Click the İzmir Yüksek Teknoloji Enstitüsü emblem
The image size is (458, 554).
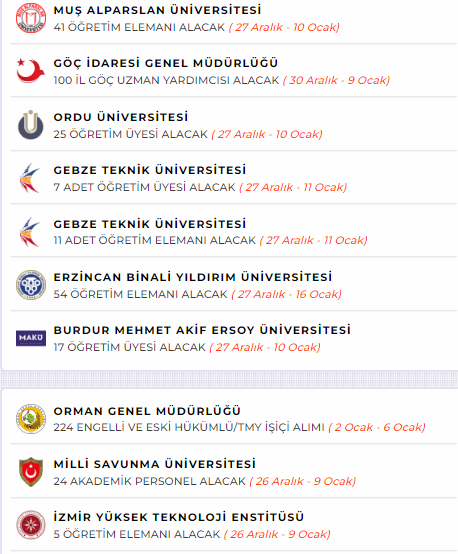[31, 525]
